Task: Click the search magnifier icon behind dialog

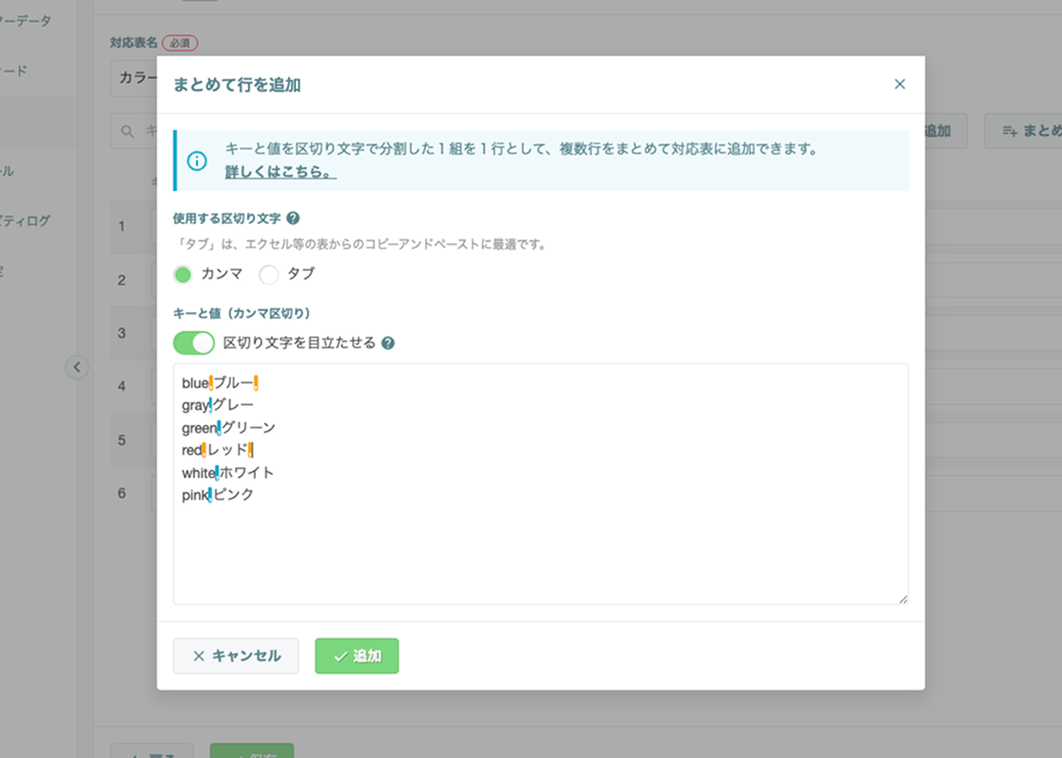Action: pyautogui.click(x=127, y=131)
